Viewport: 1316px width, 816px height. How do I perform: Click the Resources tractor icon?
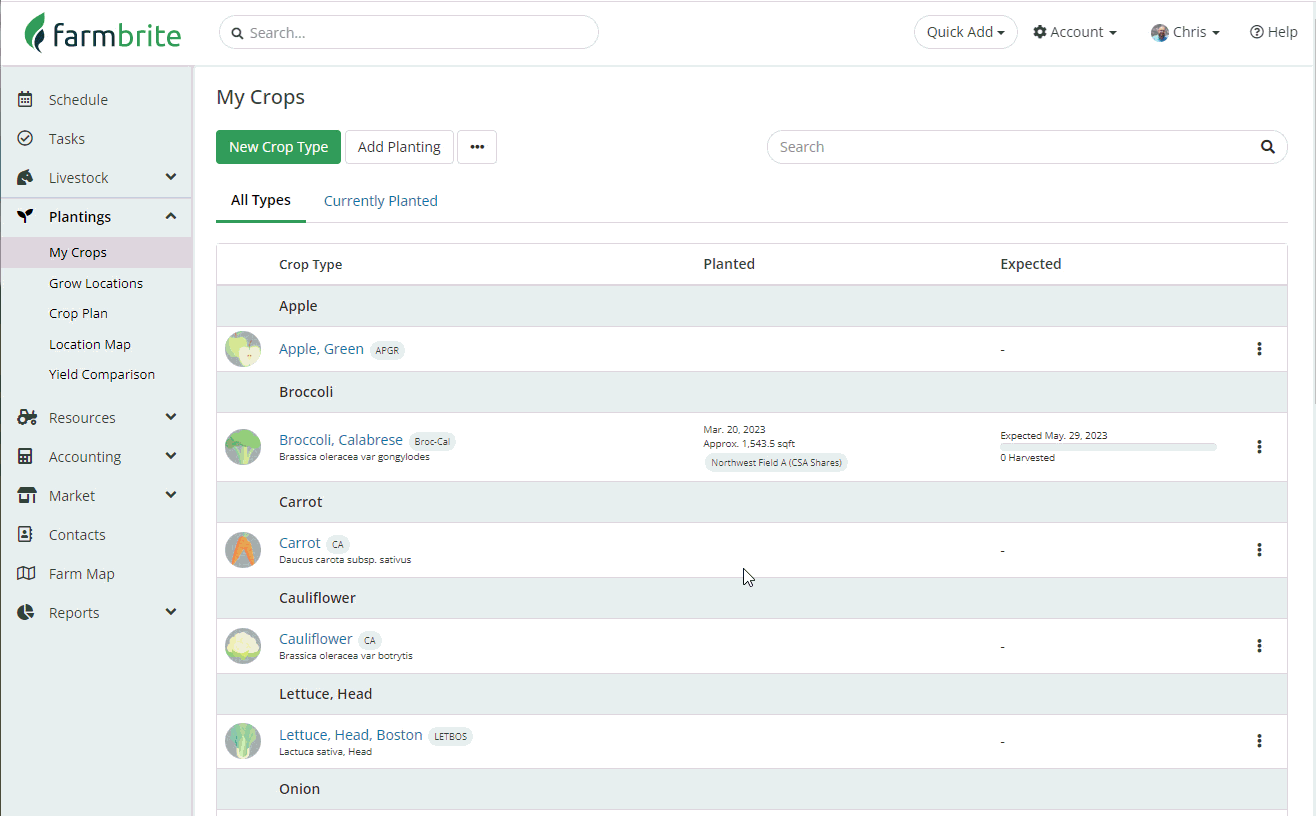[27, 417]
